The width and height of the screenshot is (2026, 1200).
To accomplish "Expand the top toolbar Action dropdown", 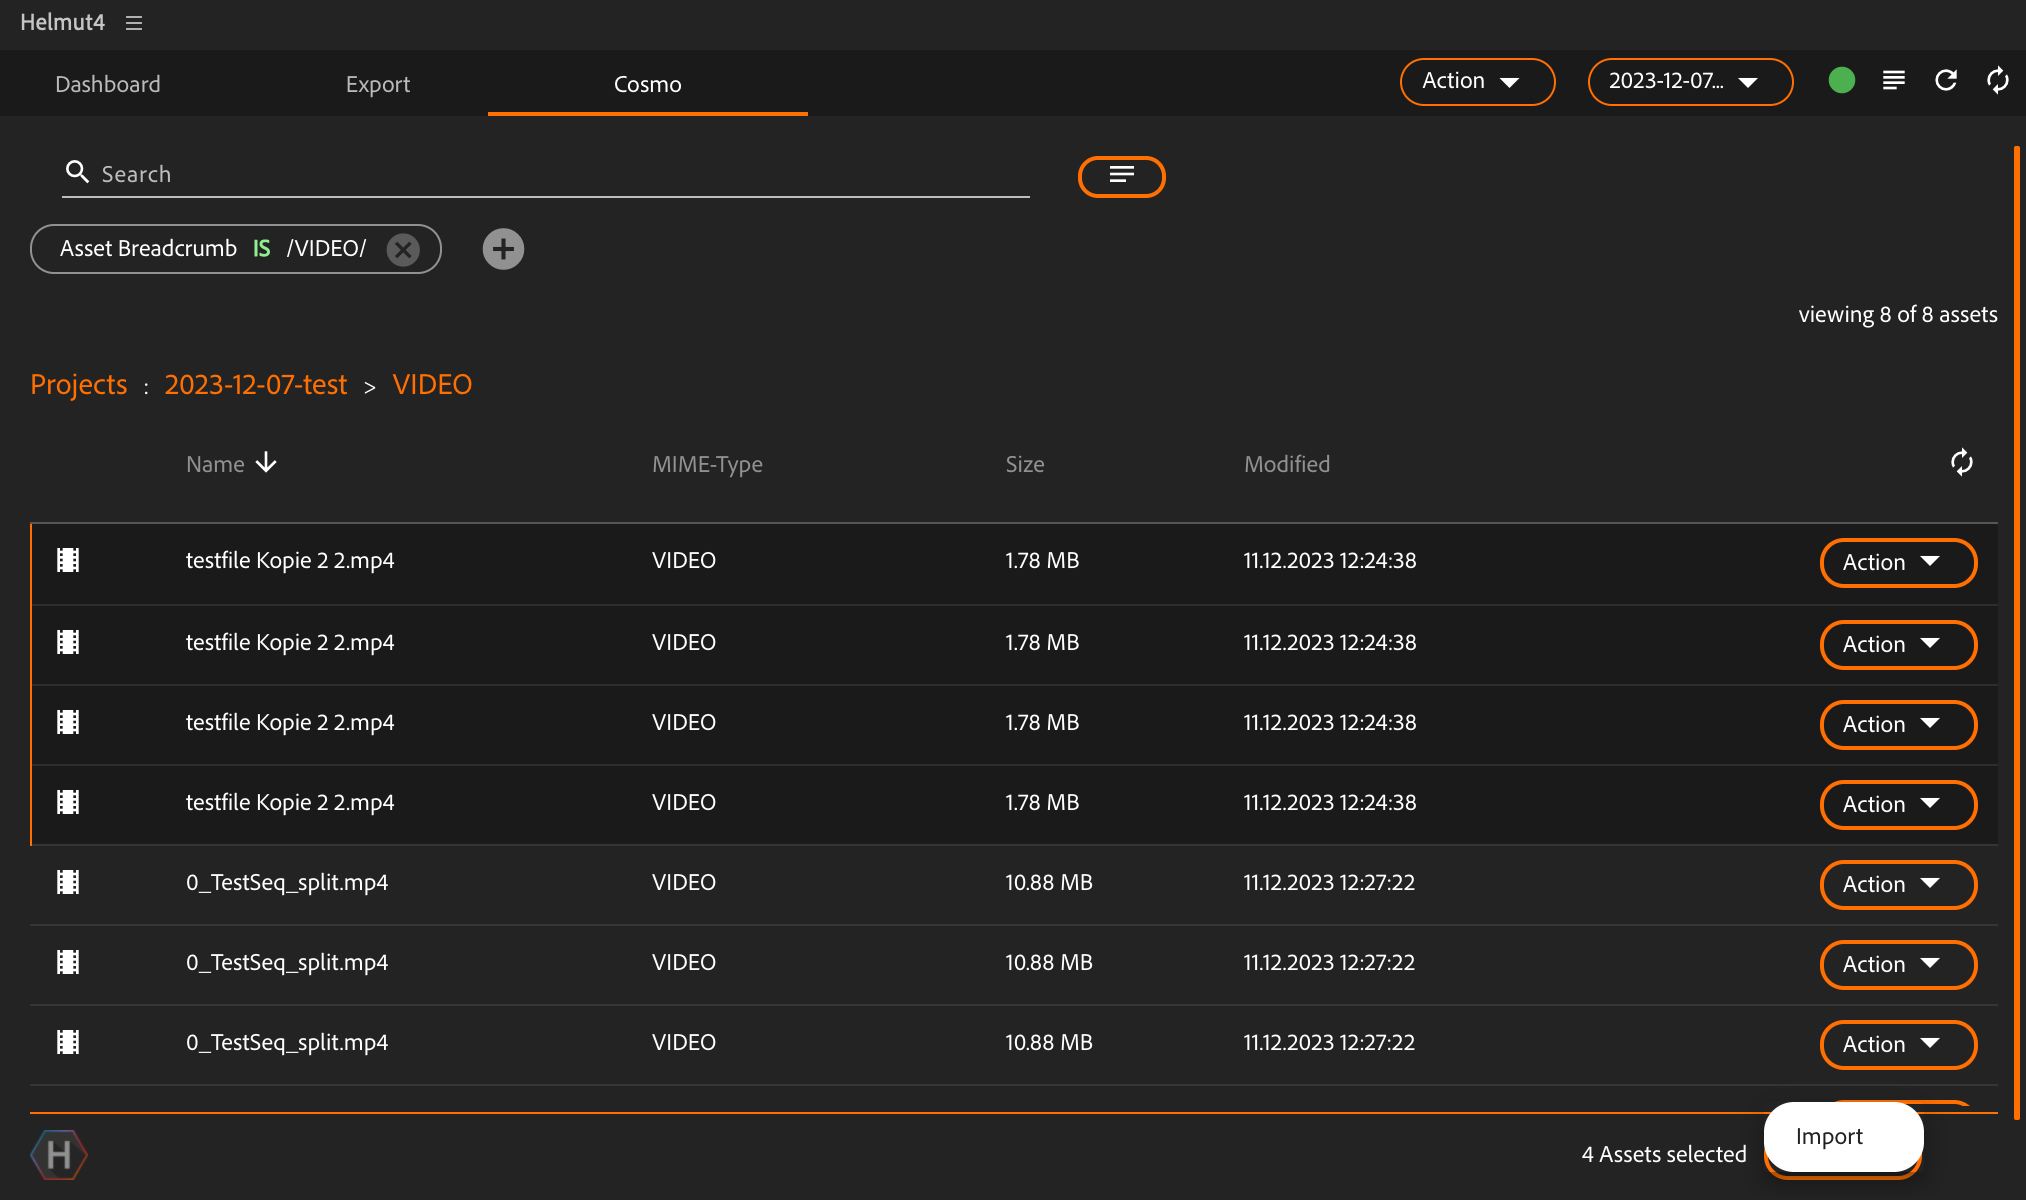I will click(x=1476, y=81).
